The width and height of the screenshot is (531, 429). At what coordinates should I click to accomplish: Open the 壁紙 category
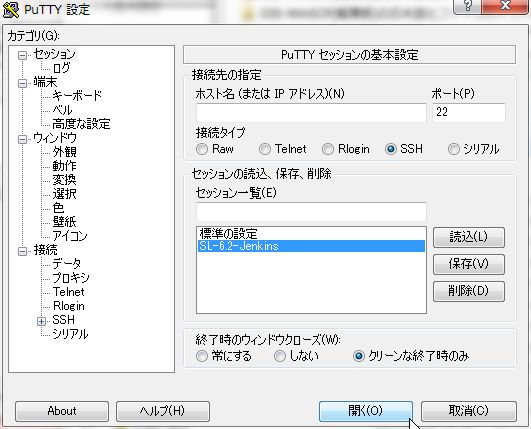point(64,222)
